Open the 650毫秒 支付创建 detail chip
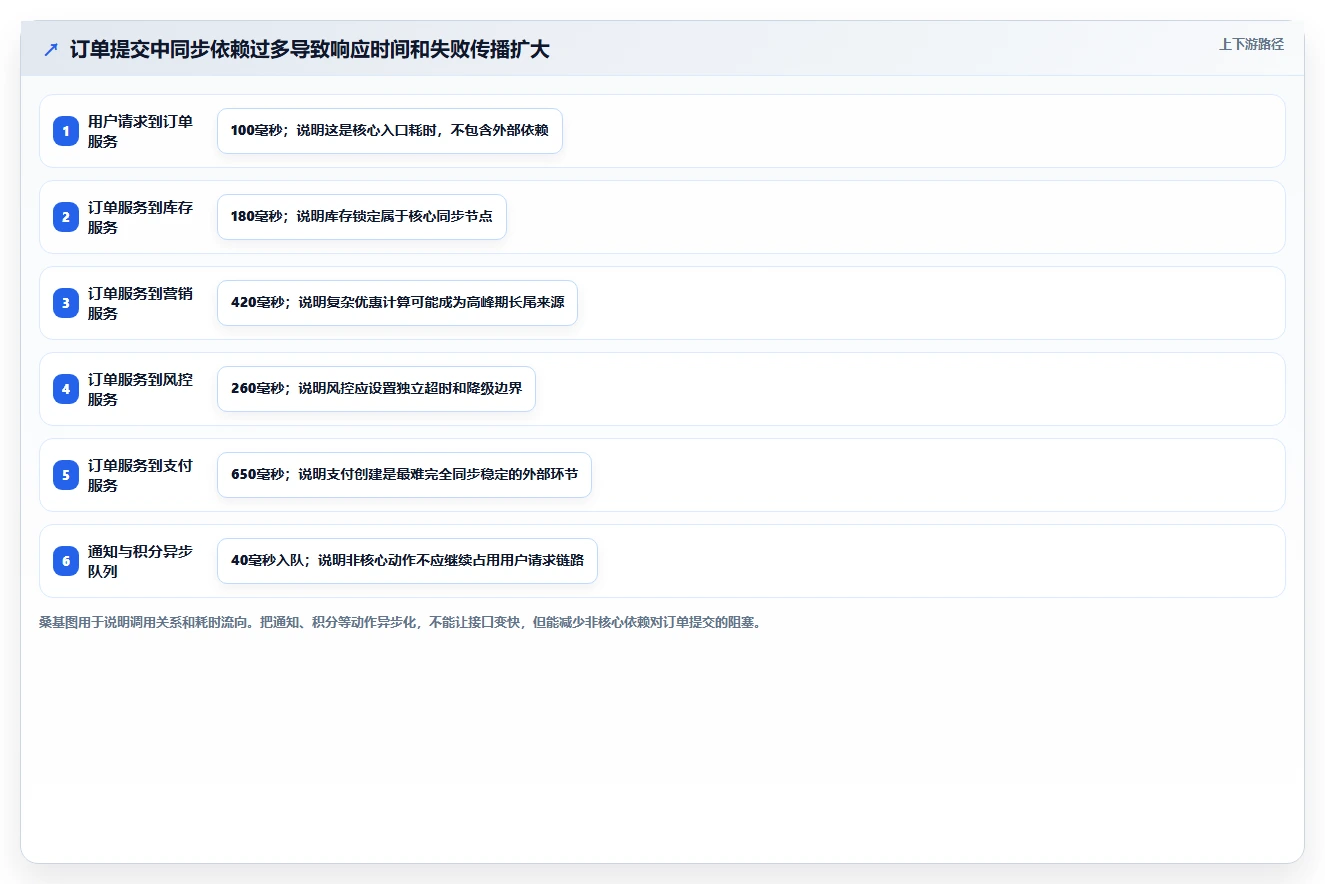The height and width of the screenshot is (884, 1325). tap(404, 475)
